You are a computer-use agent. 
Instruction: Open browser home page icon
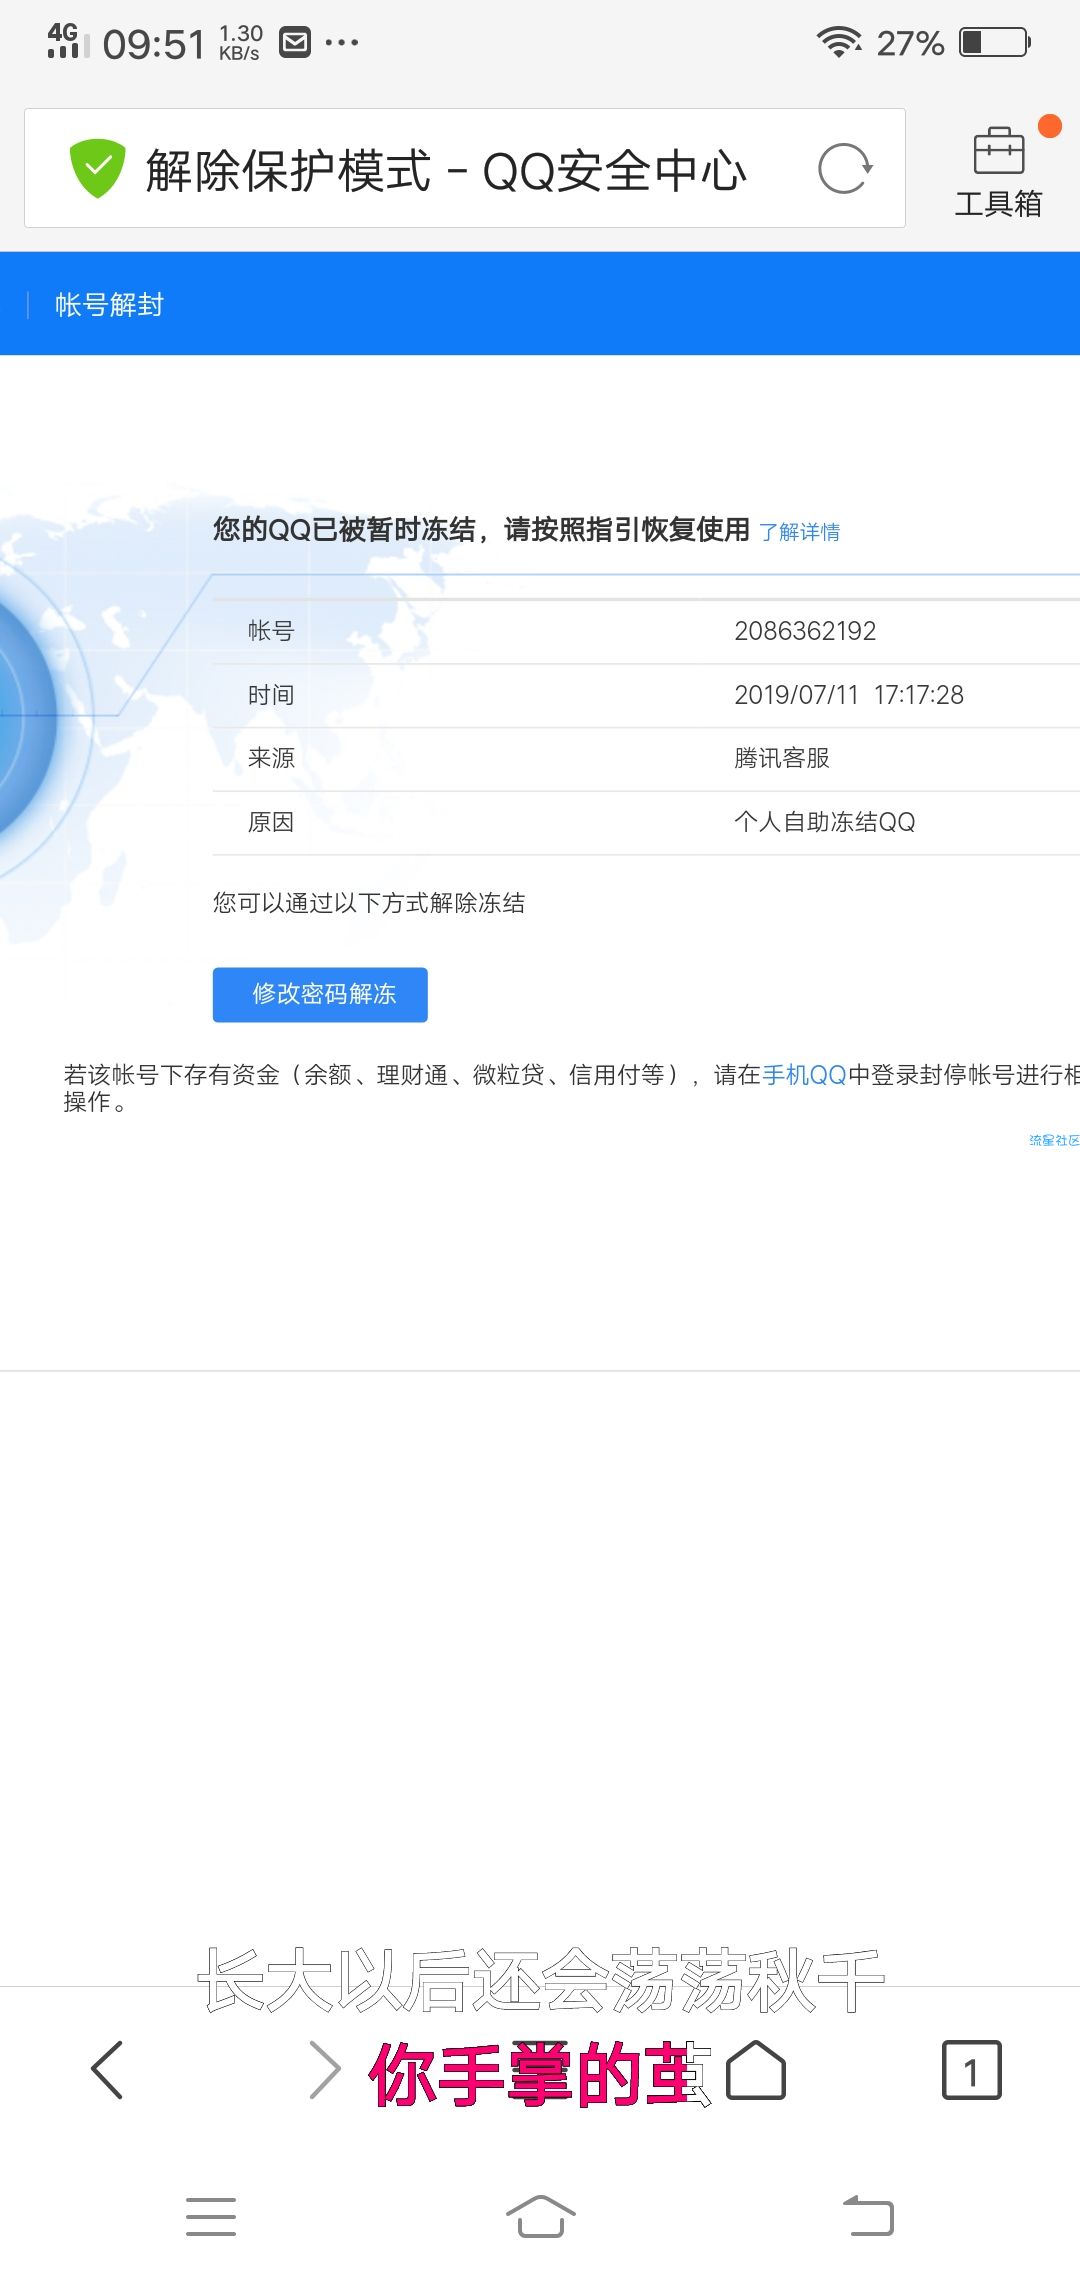(x=756, y=2070)
